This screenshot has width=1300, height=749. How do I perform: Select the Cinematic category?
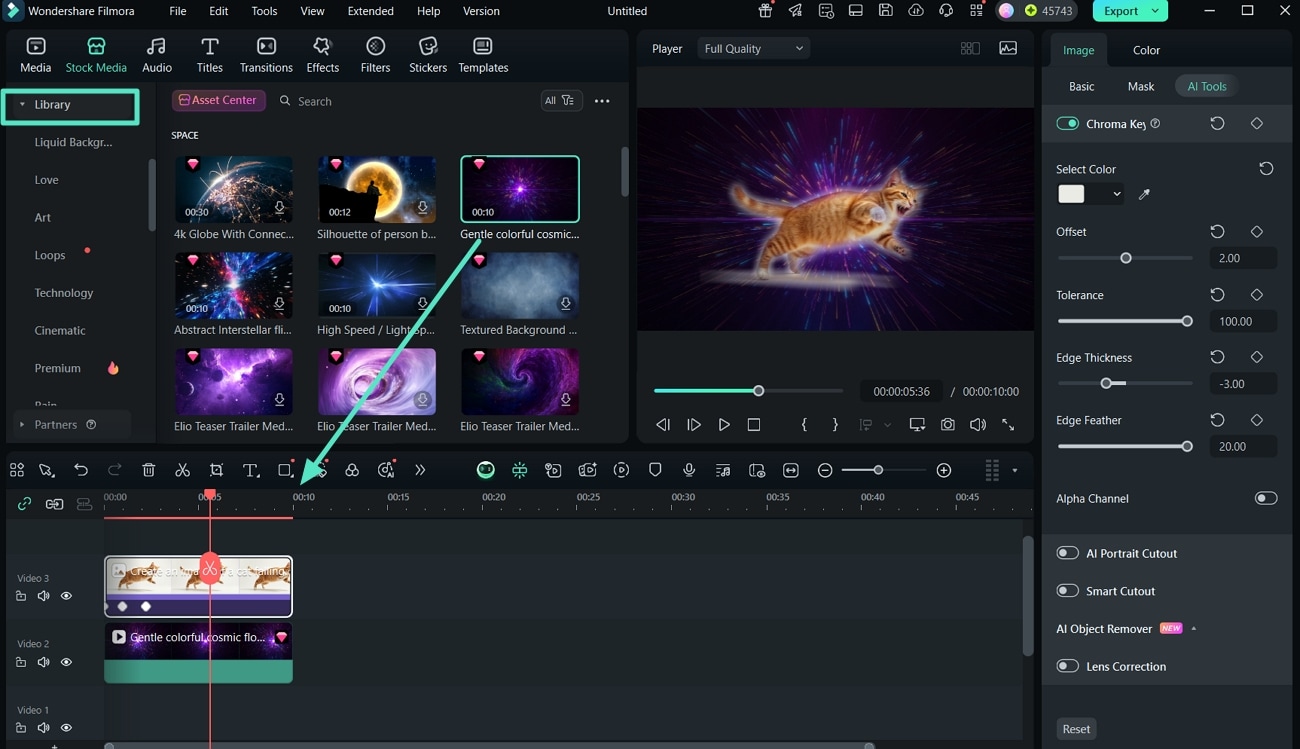point(60,331)
